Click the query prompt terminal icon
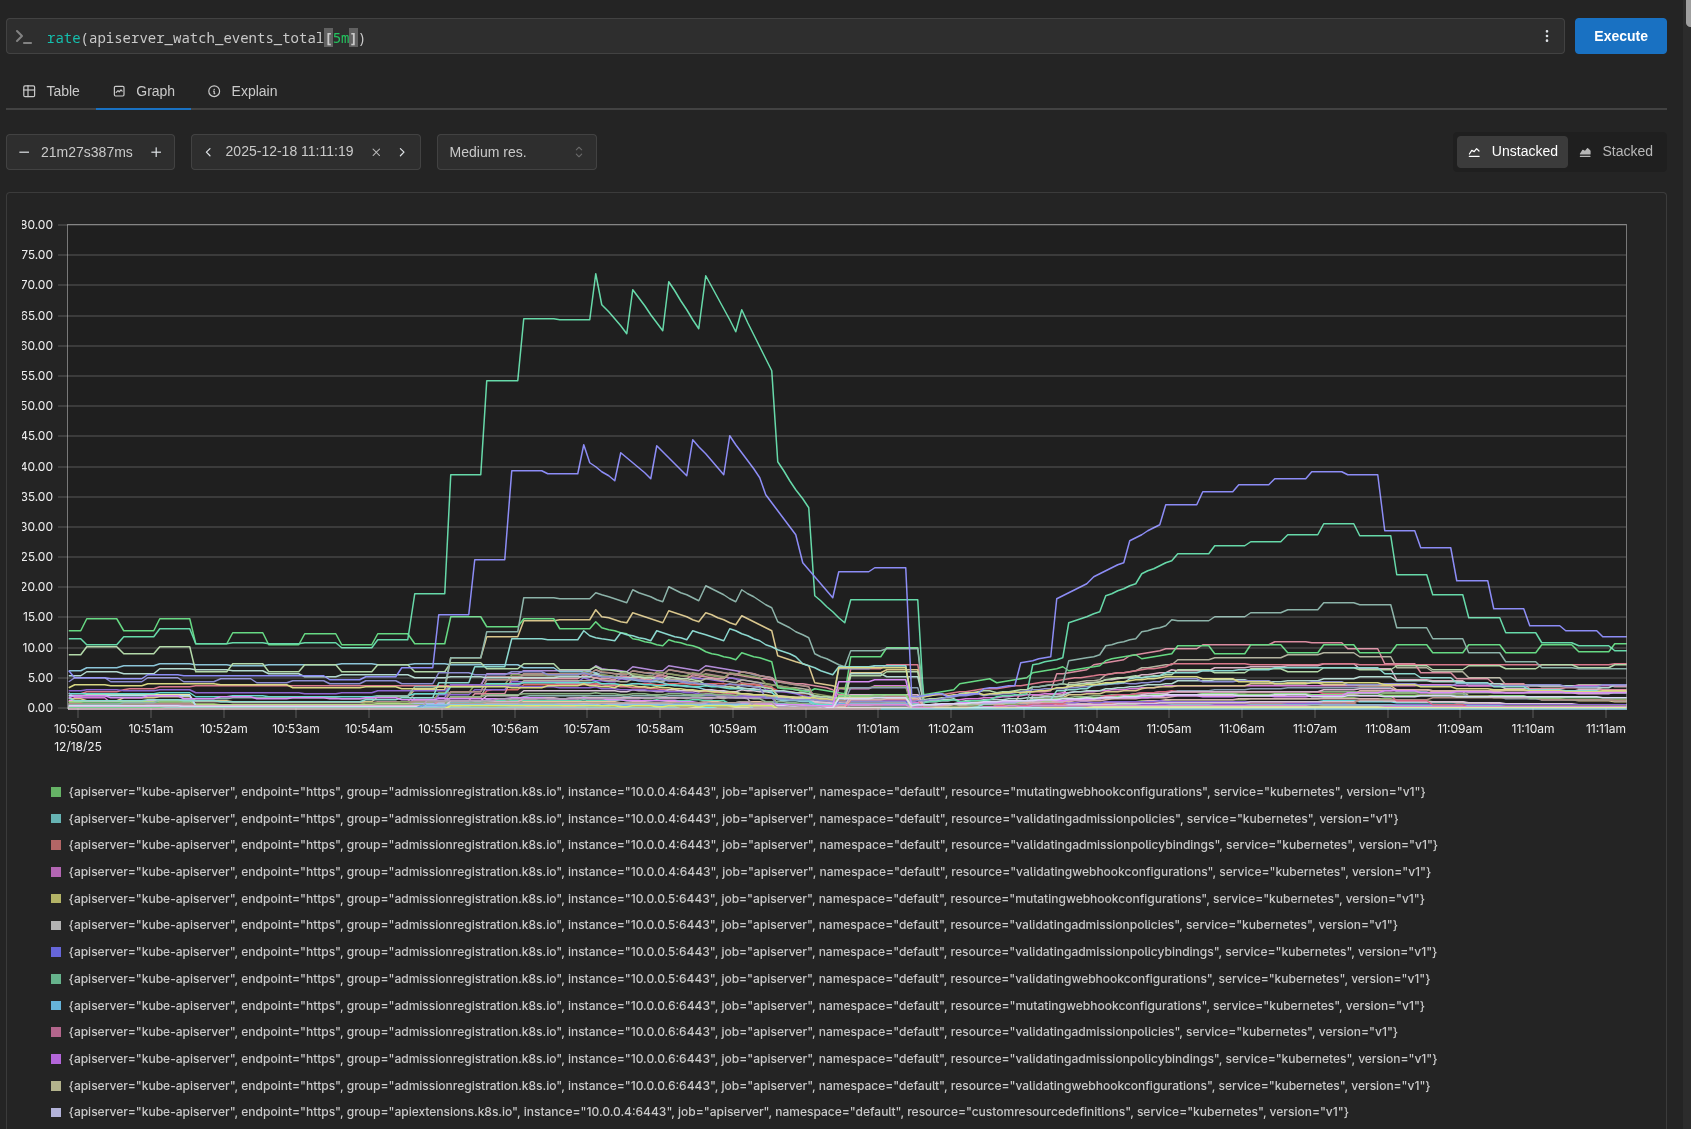 (x=24, y=37)
